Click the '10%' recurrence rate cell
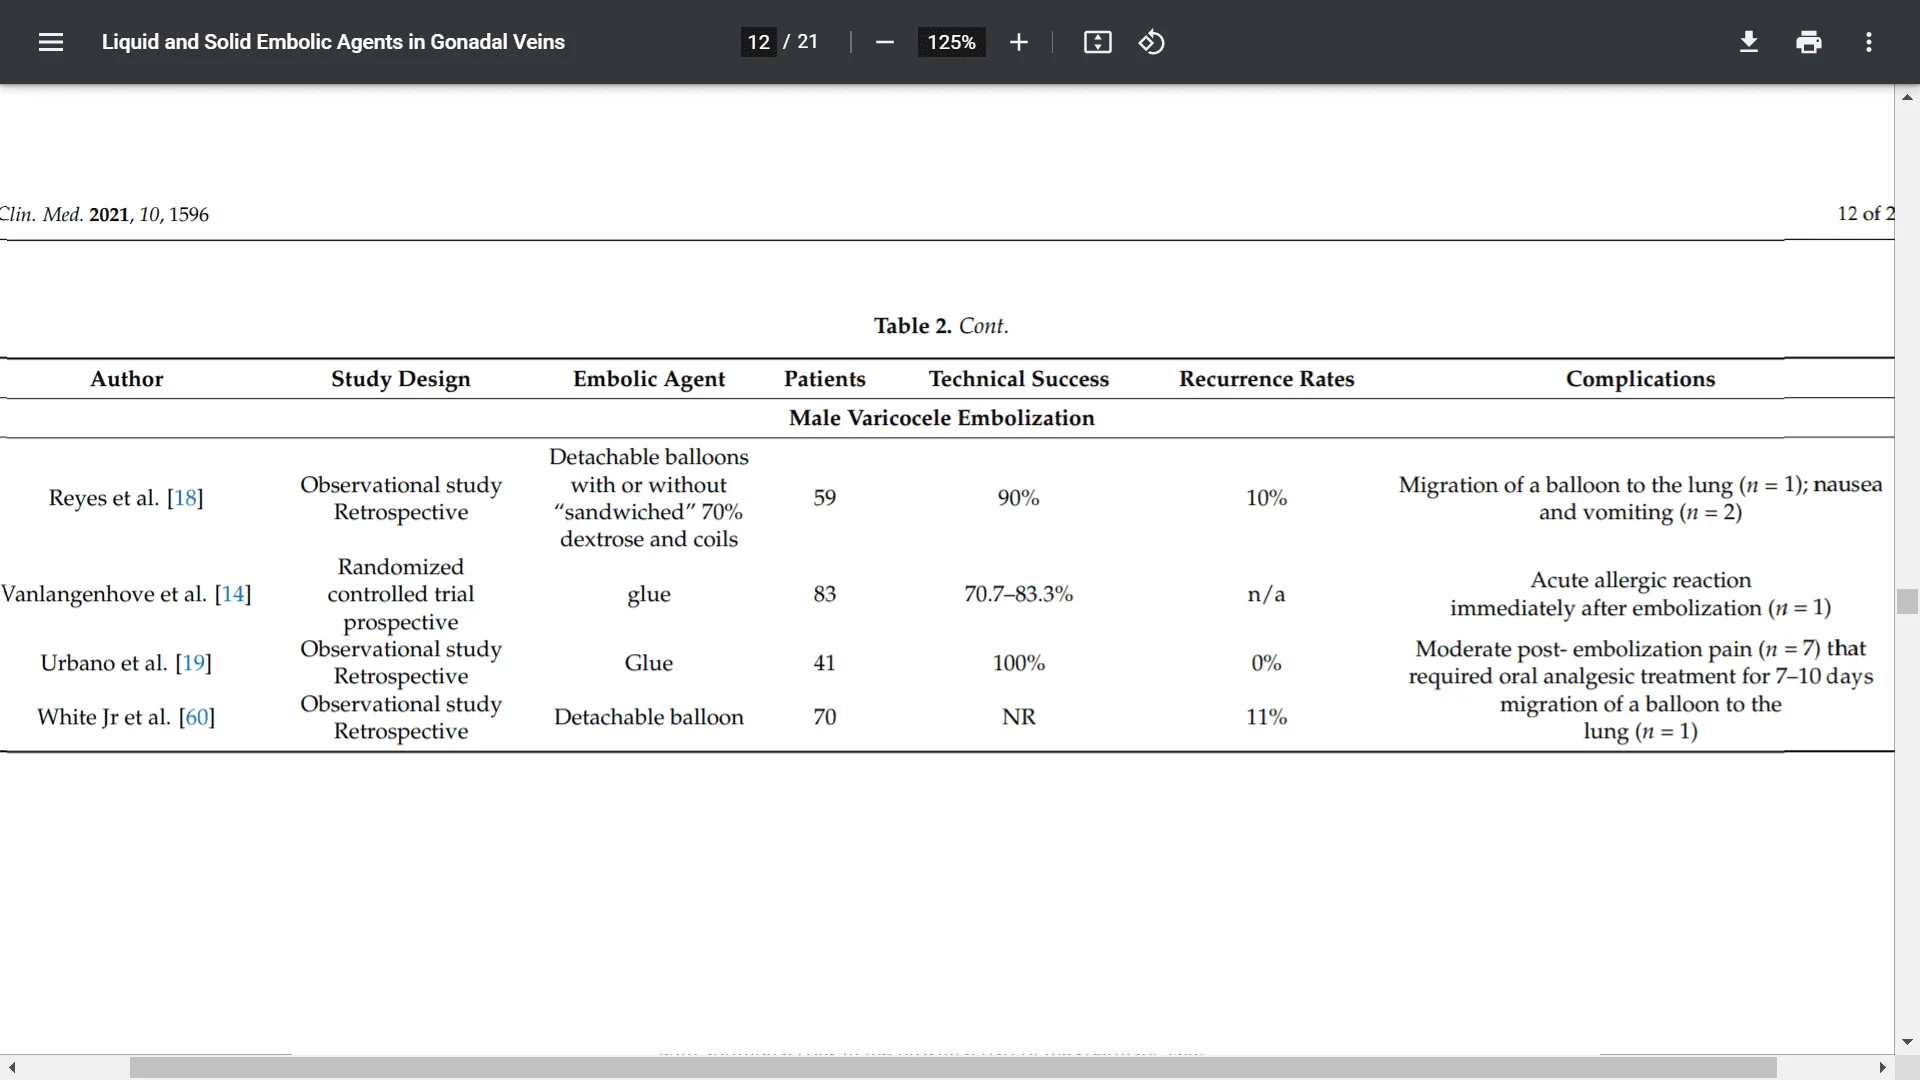Screen dimensions: 1920x1080 click(x=1267, y=498)
